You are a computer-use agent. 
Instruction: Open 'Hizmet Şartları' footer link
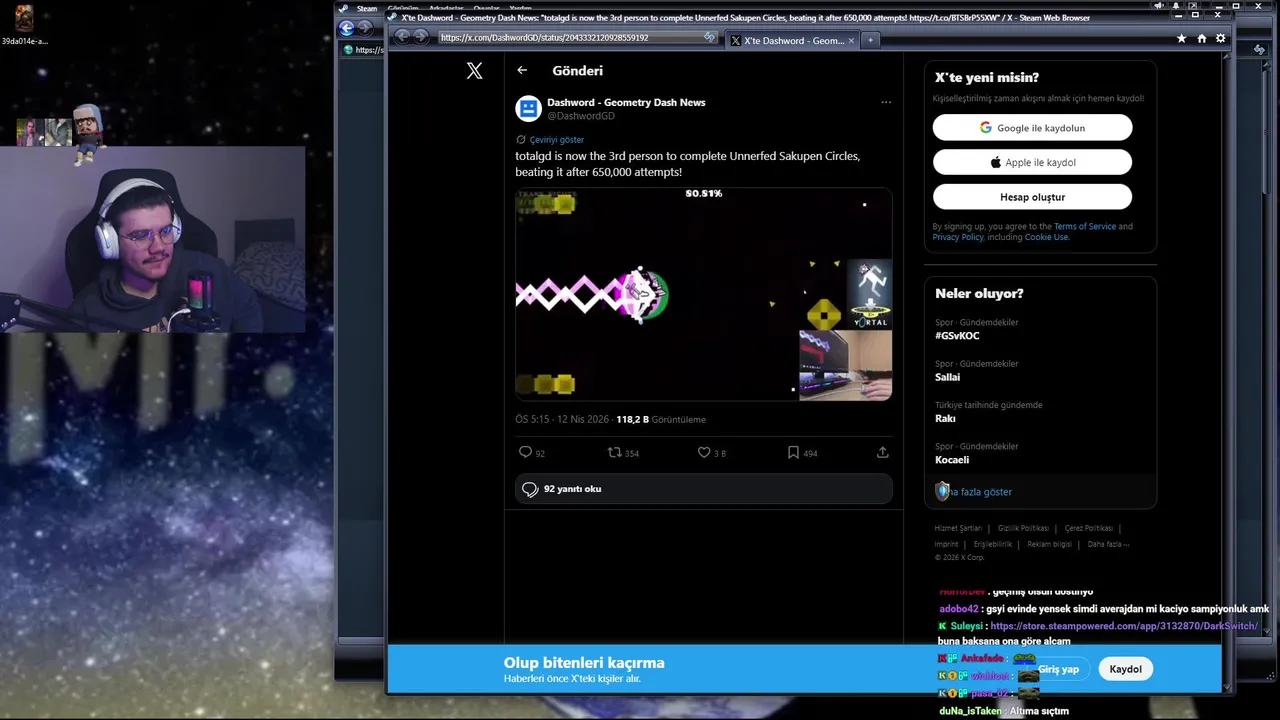click(958, 528)
